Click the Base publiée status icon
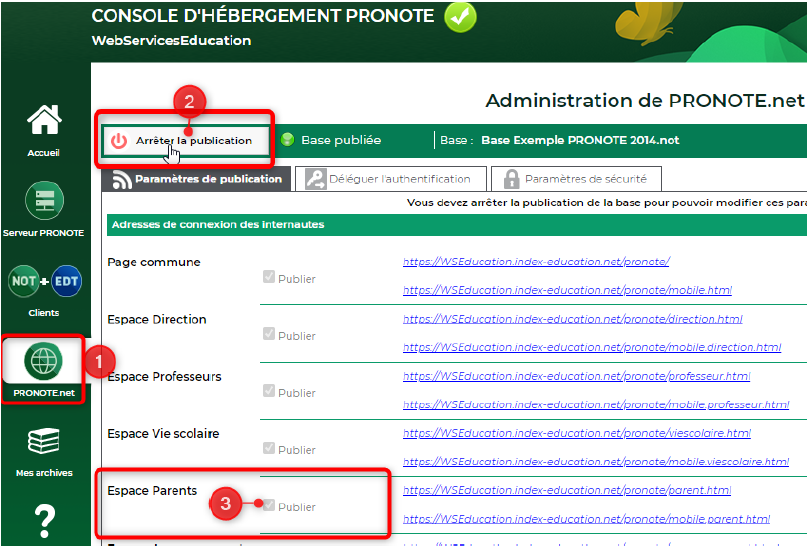This screenshot has height=547, width=810. (x=288, y=140)
